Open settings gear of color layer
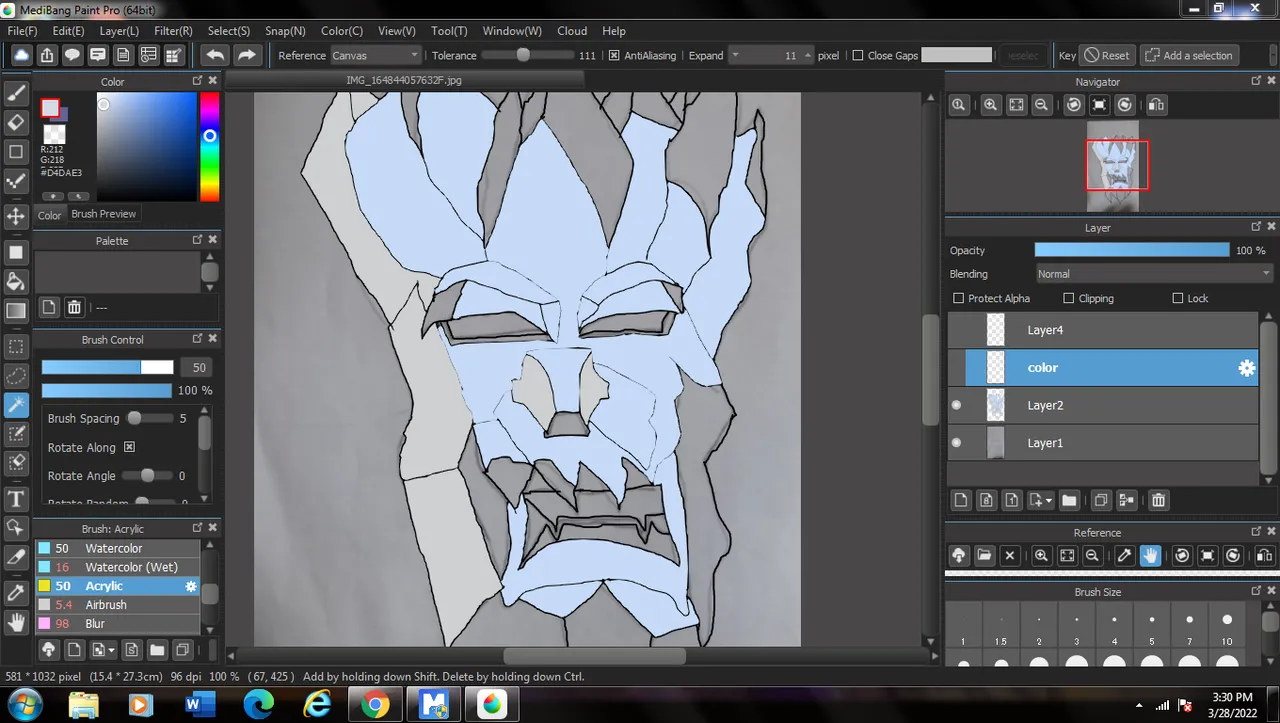Image resolution: width=1280 pixels, height=723 pixels. (1246, 368)
